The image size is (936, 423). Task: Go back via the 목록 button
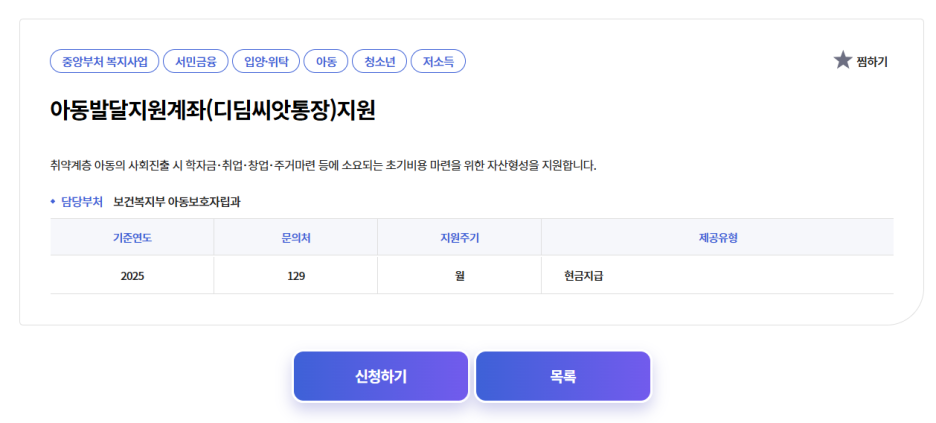[x=563, y=376]
